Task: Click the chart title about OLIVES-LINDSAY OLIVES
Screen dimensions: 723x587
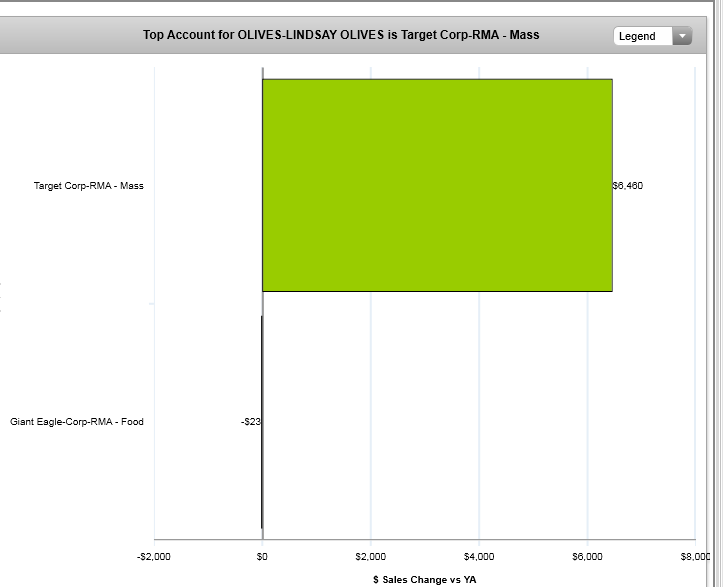Action: point(341,35)
